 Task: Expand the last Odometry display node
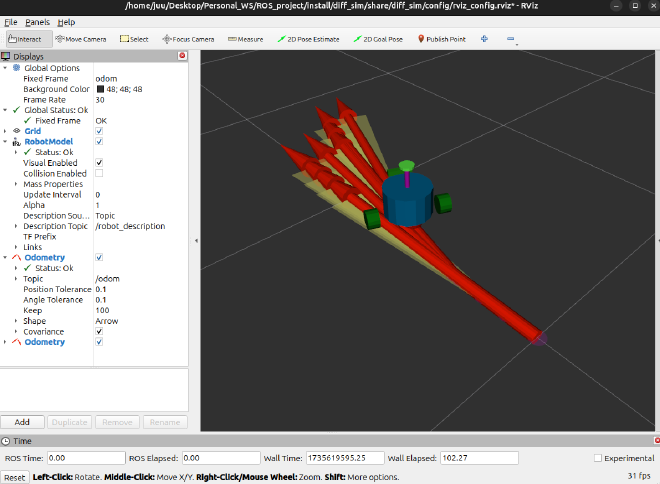click(5, 342)
